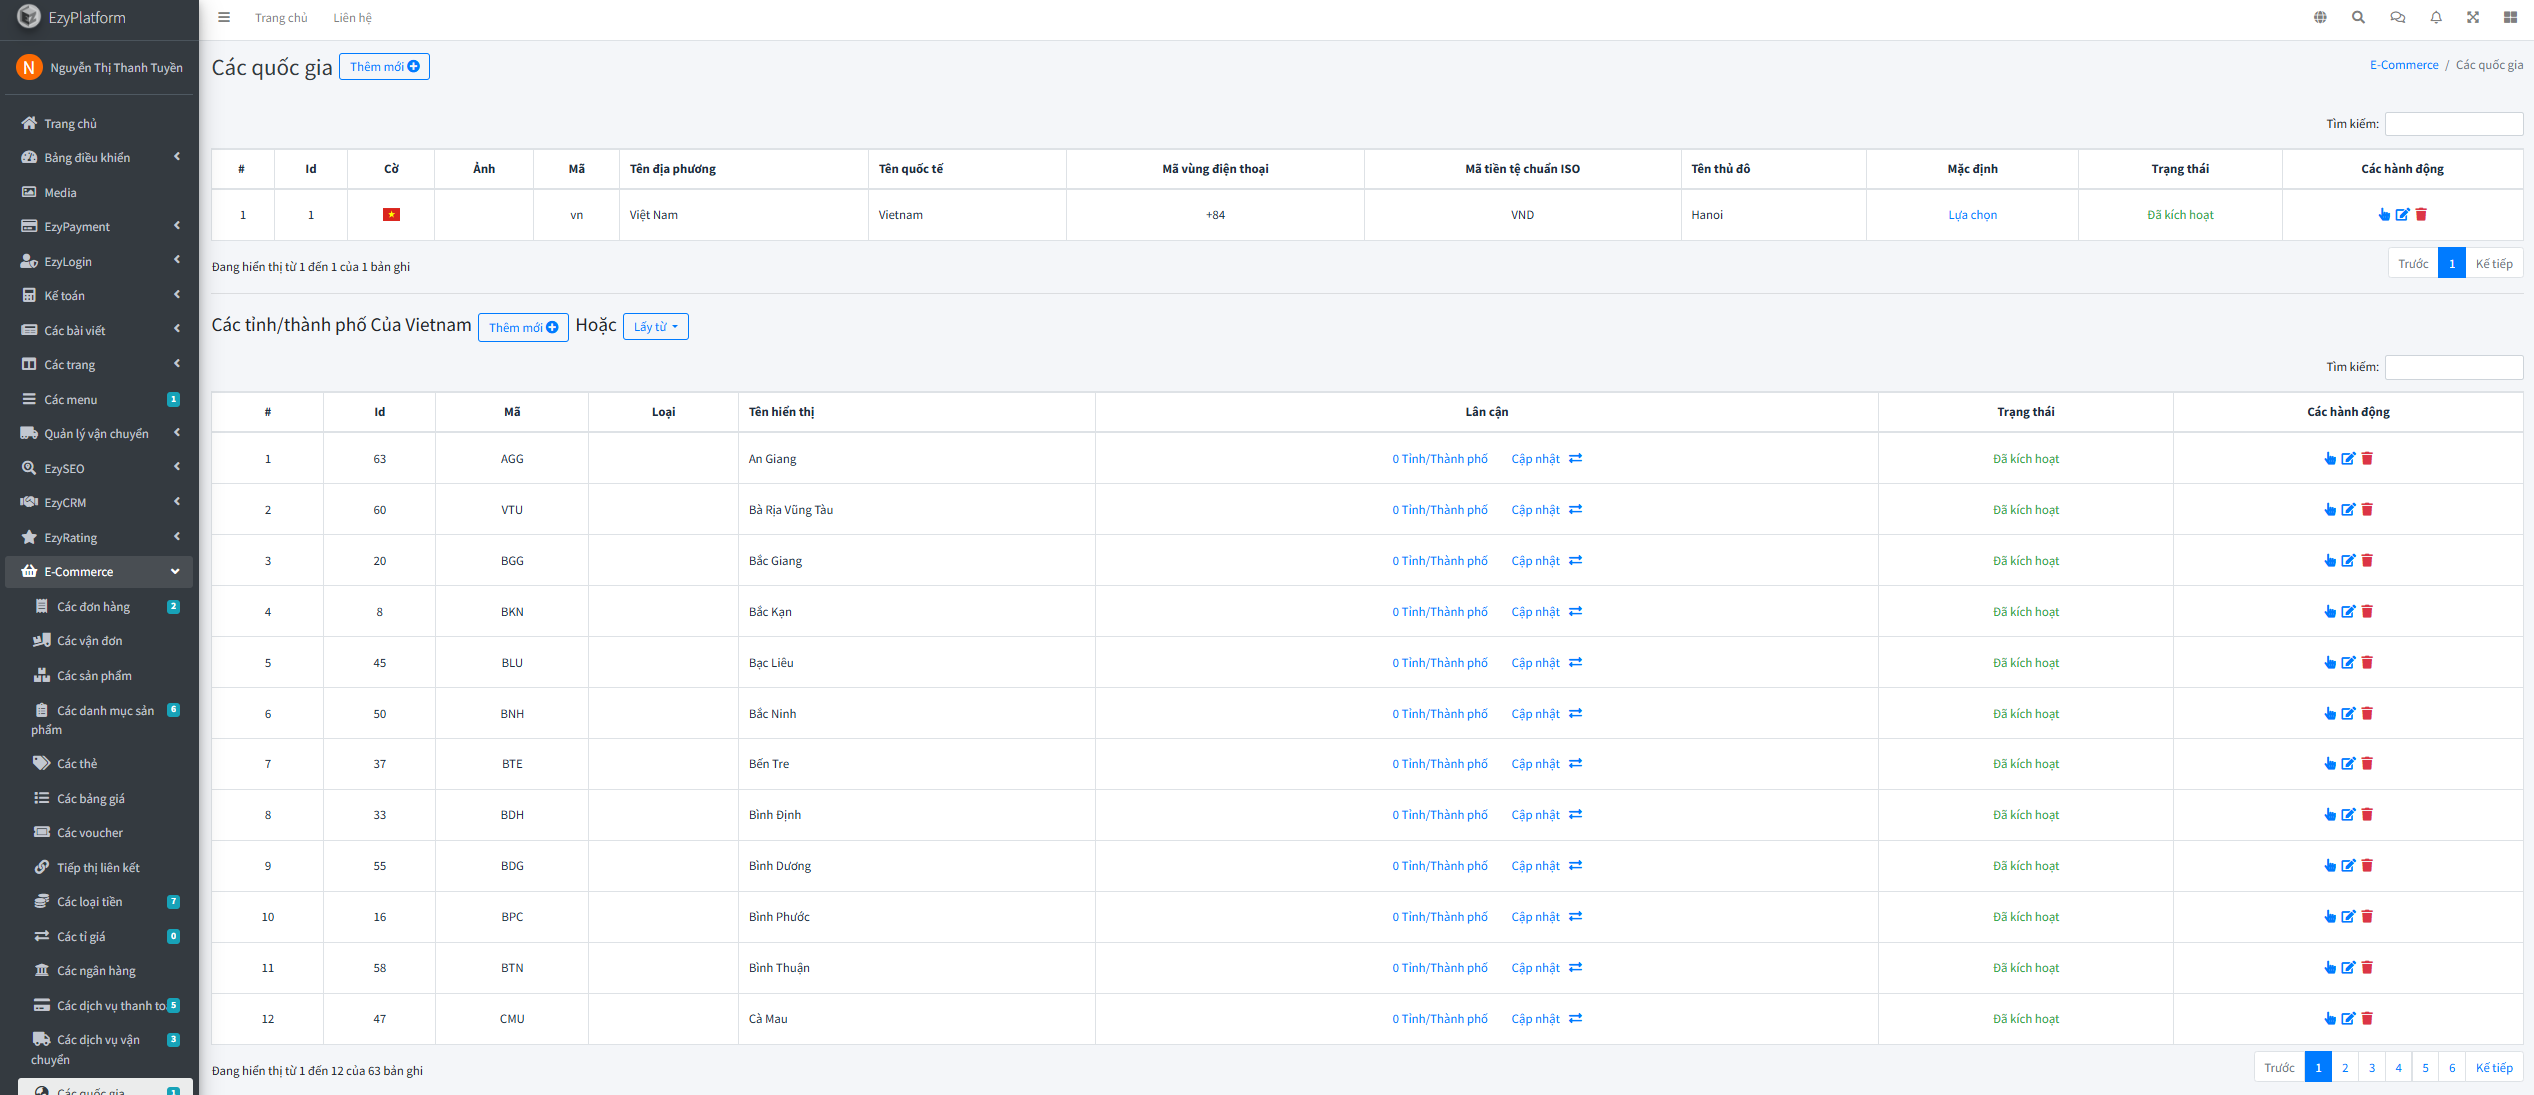
Task: Toggle the Bạc Liêu activation status
Action: 2025,663
